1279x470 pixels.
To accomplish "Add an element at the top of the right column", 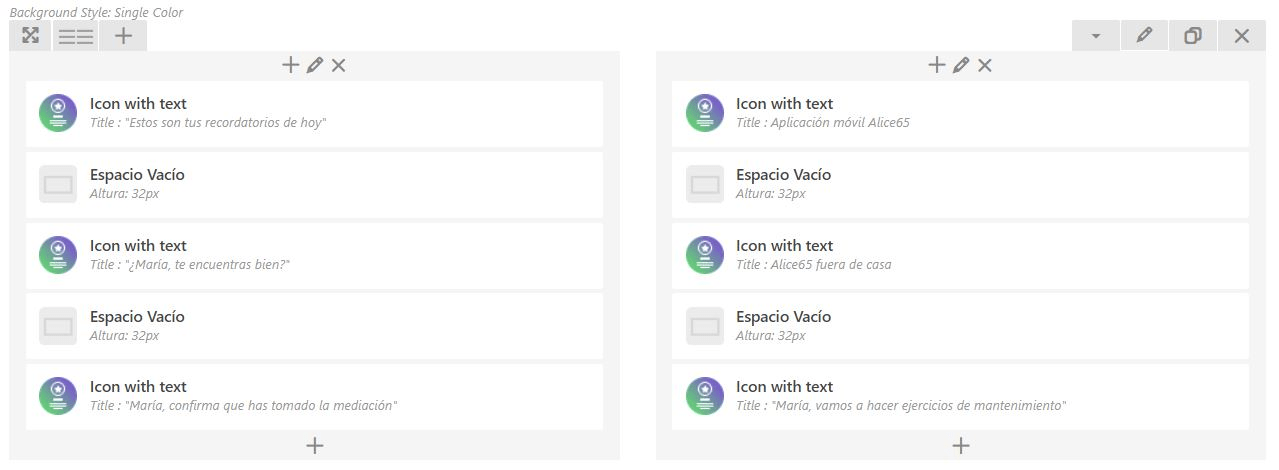I will click(937, 65).
